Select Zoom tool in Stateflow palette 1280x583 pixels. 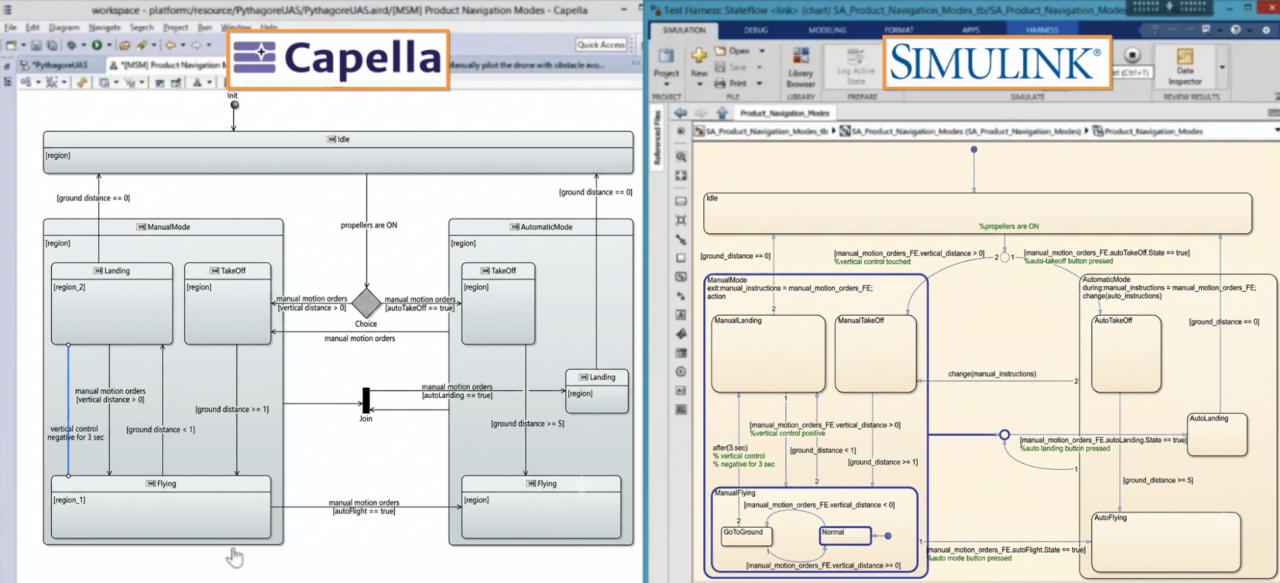click(x=681, y=157)
